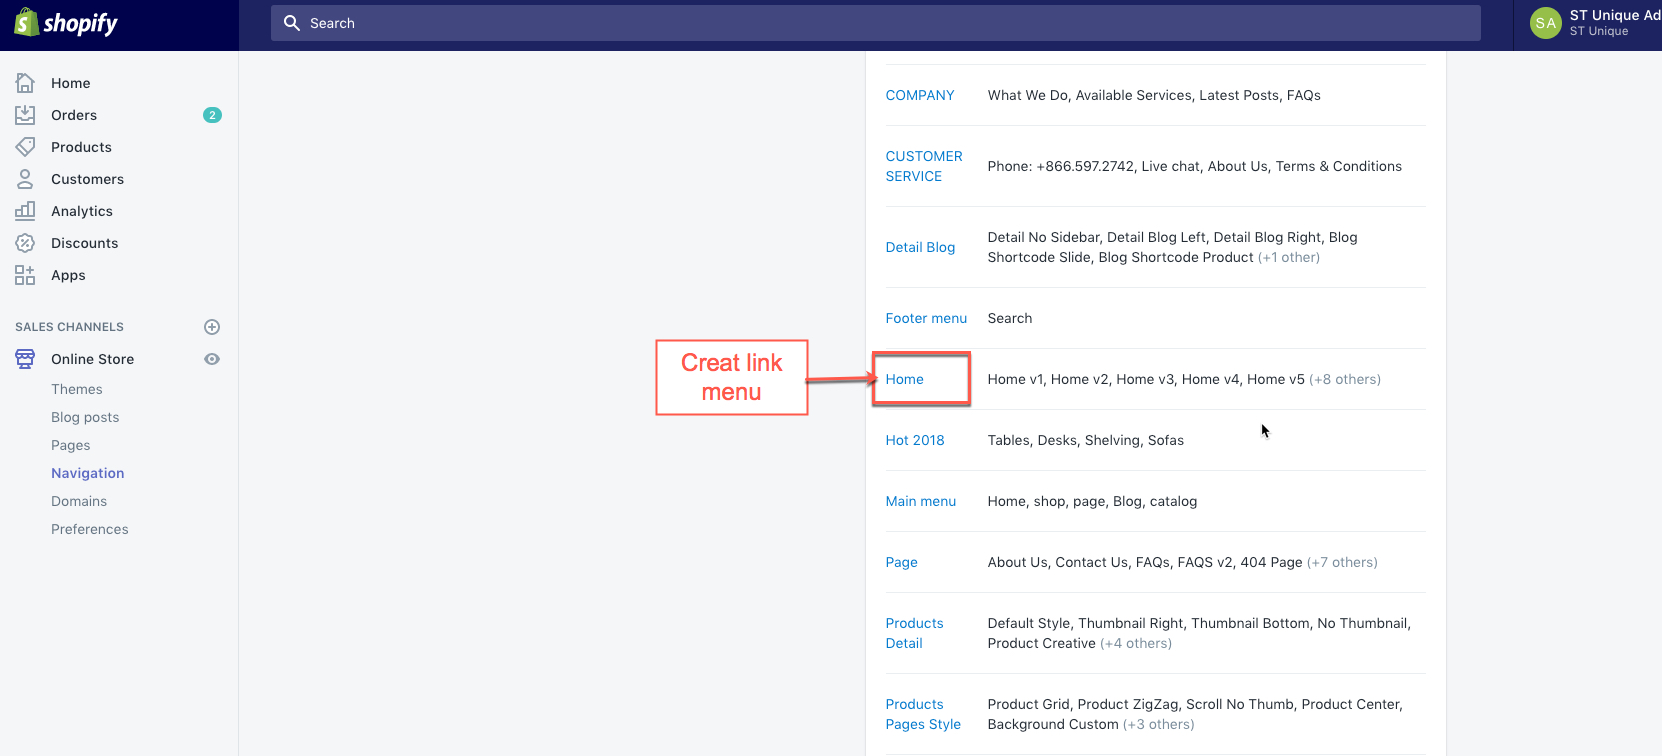Click the Home house icon in sidebar

[x=25, y=83]
